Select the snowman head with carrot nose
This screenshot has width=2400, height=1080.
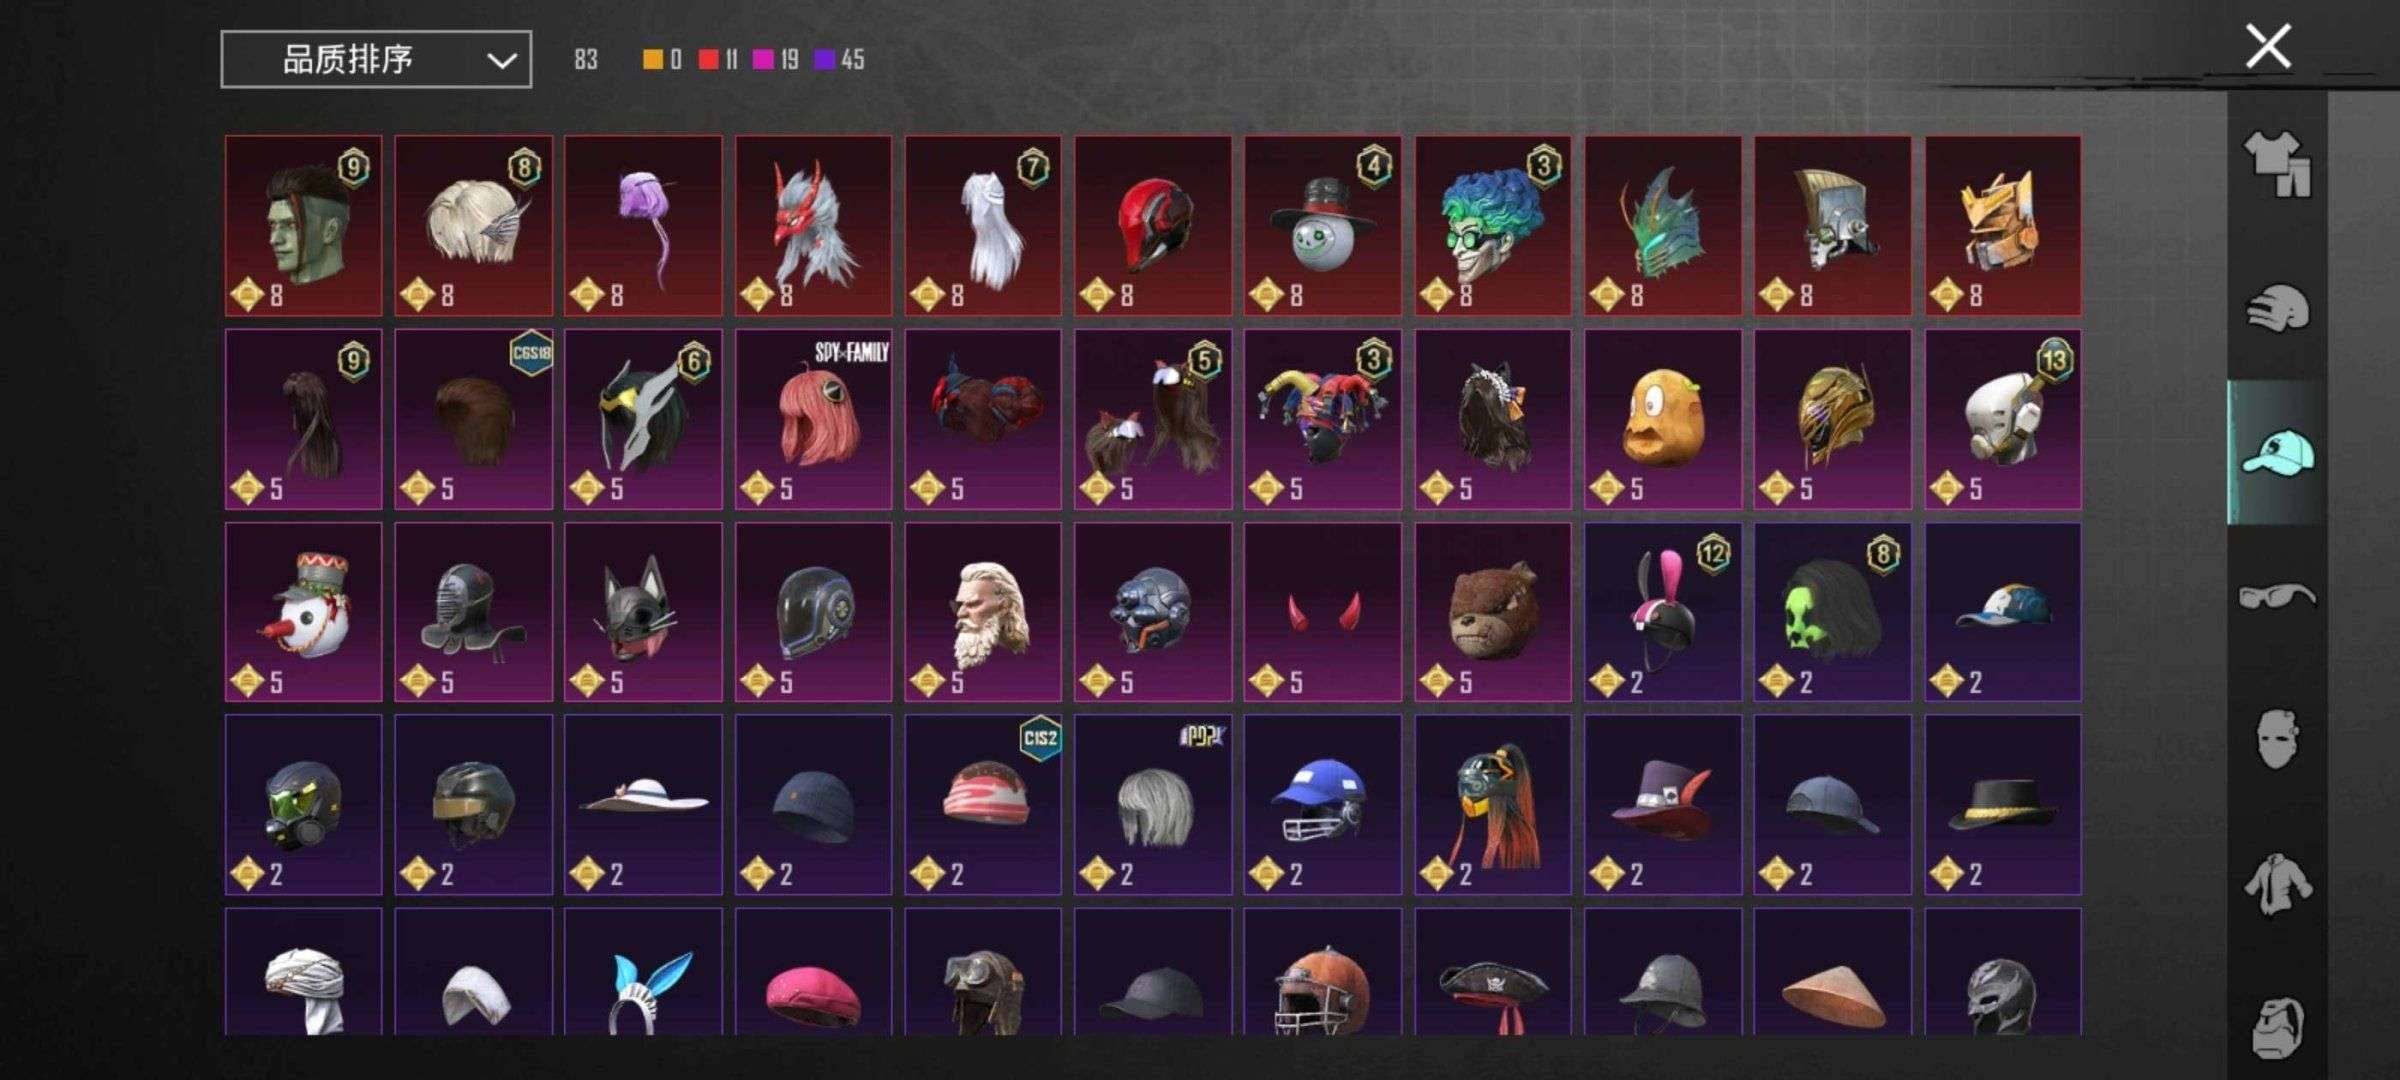pyautogui.click(x=303, y=612)
